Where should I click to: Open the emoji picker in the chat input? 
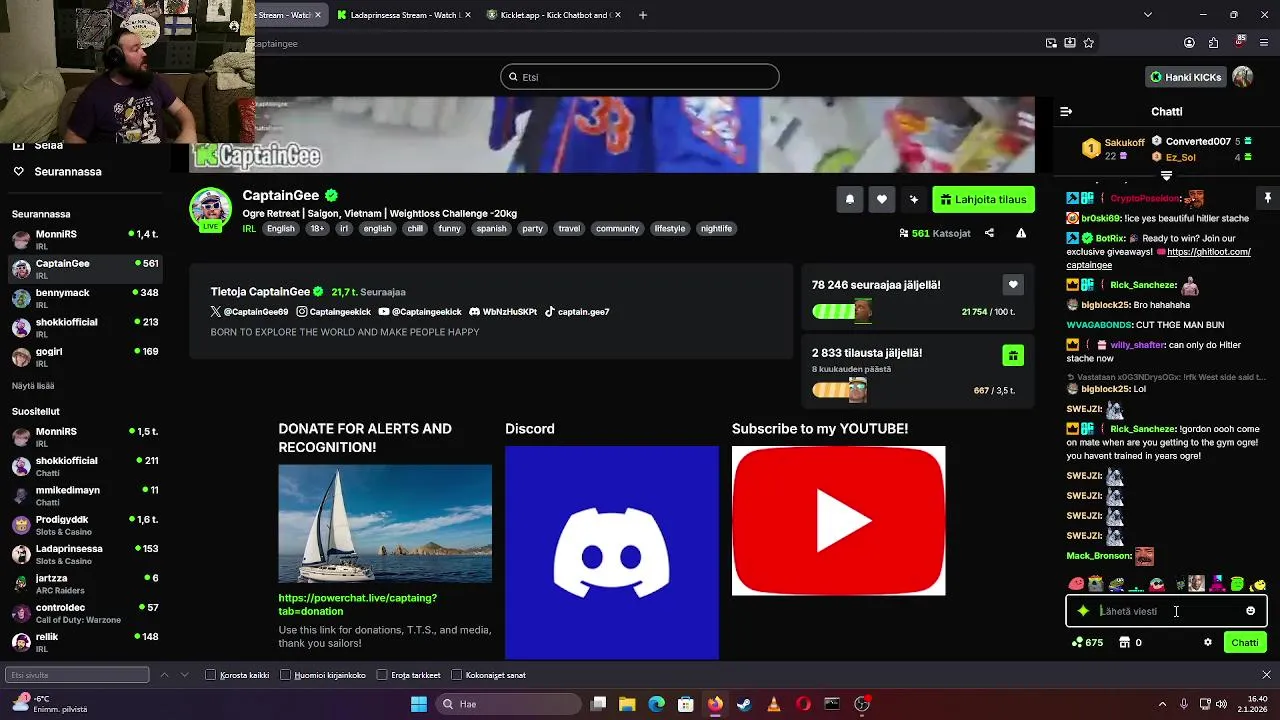click(1250, 611)
